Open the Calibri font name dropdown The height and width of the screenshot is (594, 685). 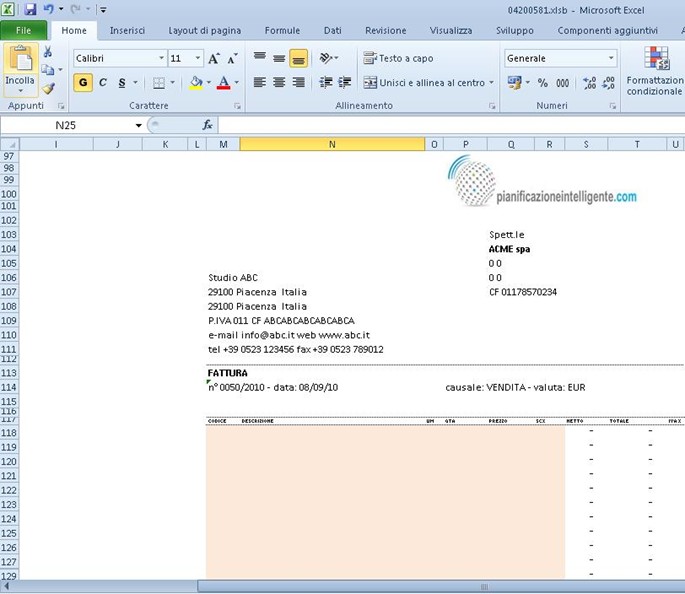click(x=160, y=59)
